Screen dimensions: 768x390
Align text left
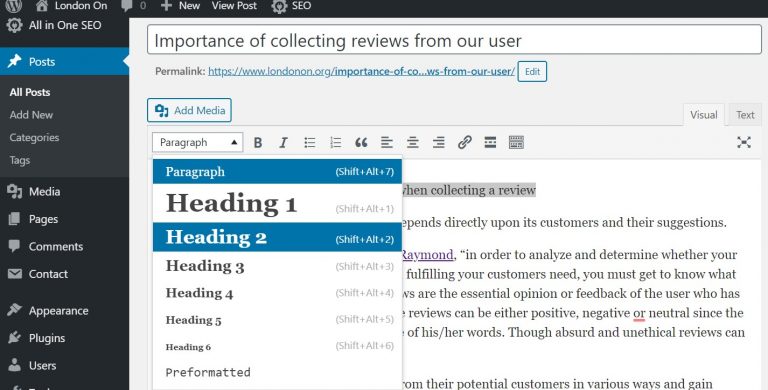tap(387, 143)
